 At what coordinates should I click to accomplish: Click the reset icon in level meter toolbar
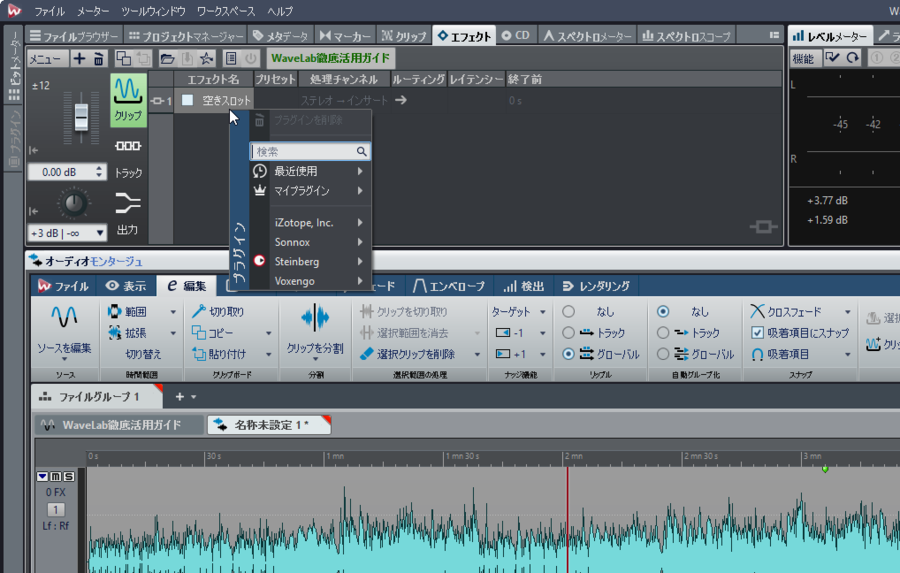click(x=853, y=57)
